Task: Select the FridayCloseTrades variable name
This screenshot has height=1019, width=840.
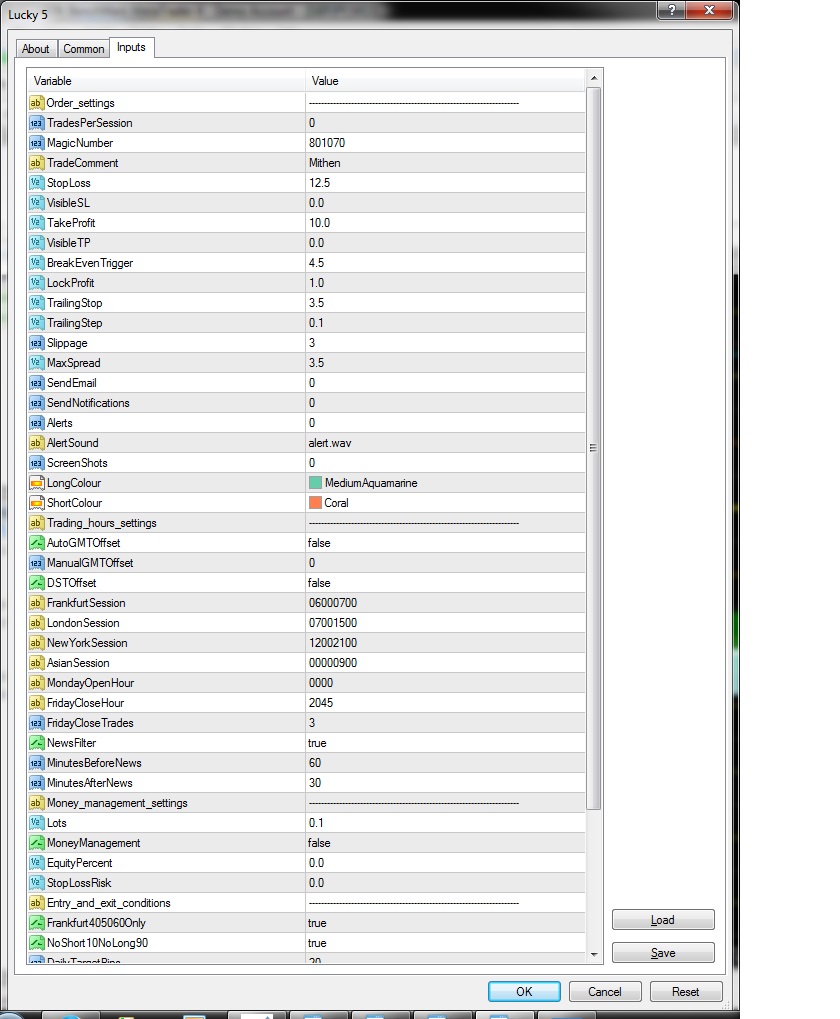Action: (x=90, y=723)
